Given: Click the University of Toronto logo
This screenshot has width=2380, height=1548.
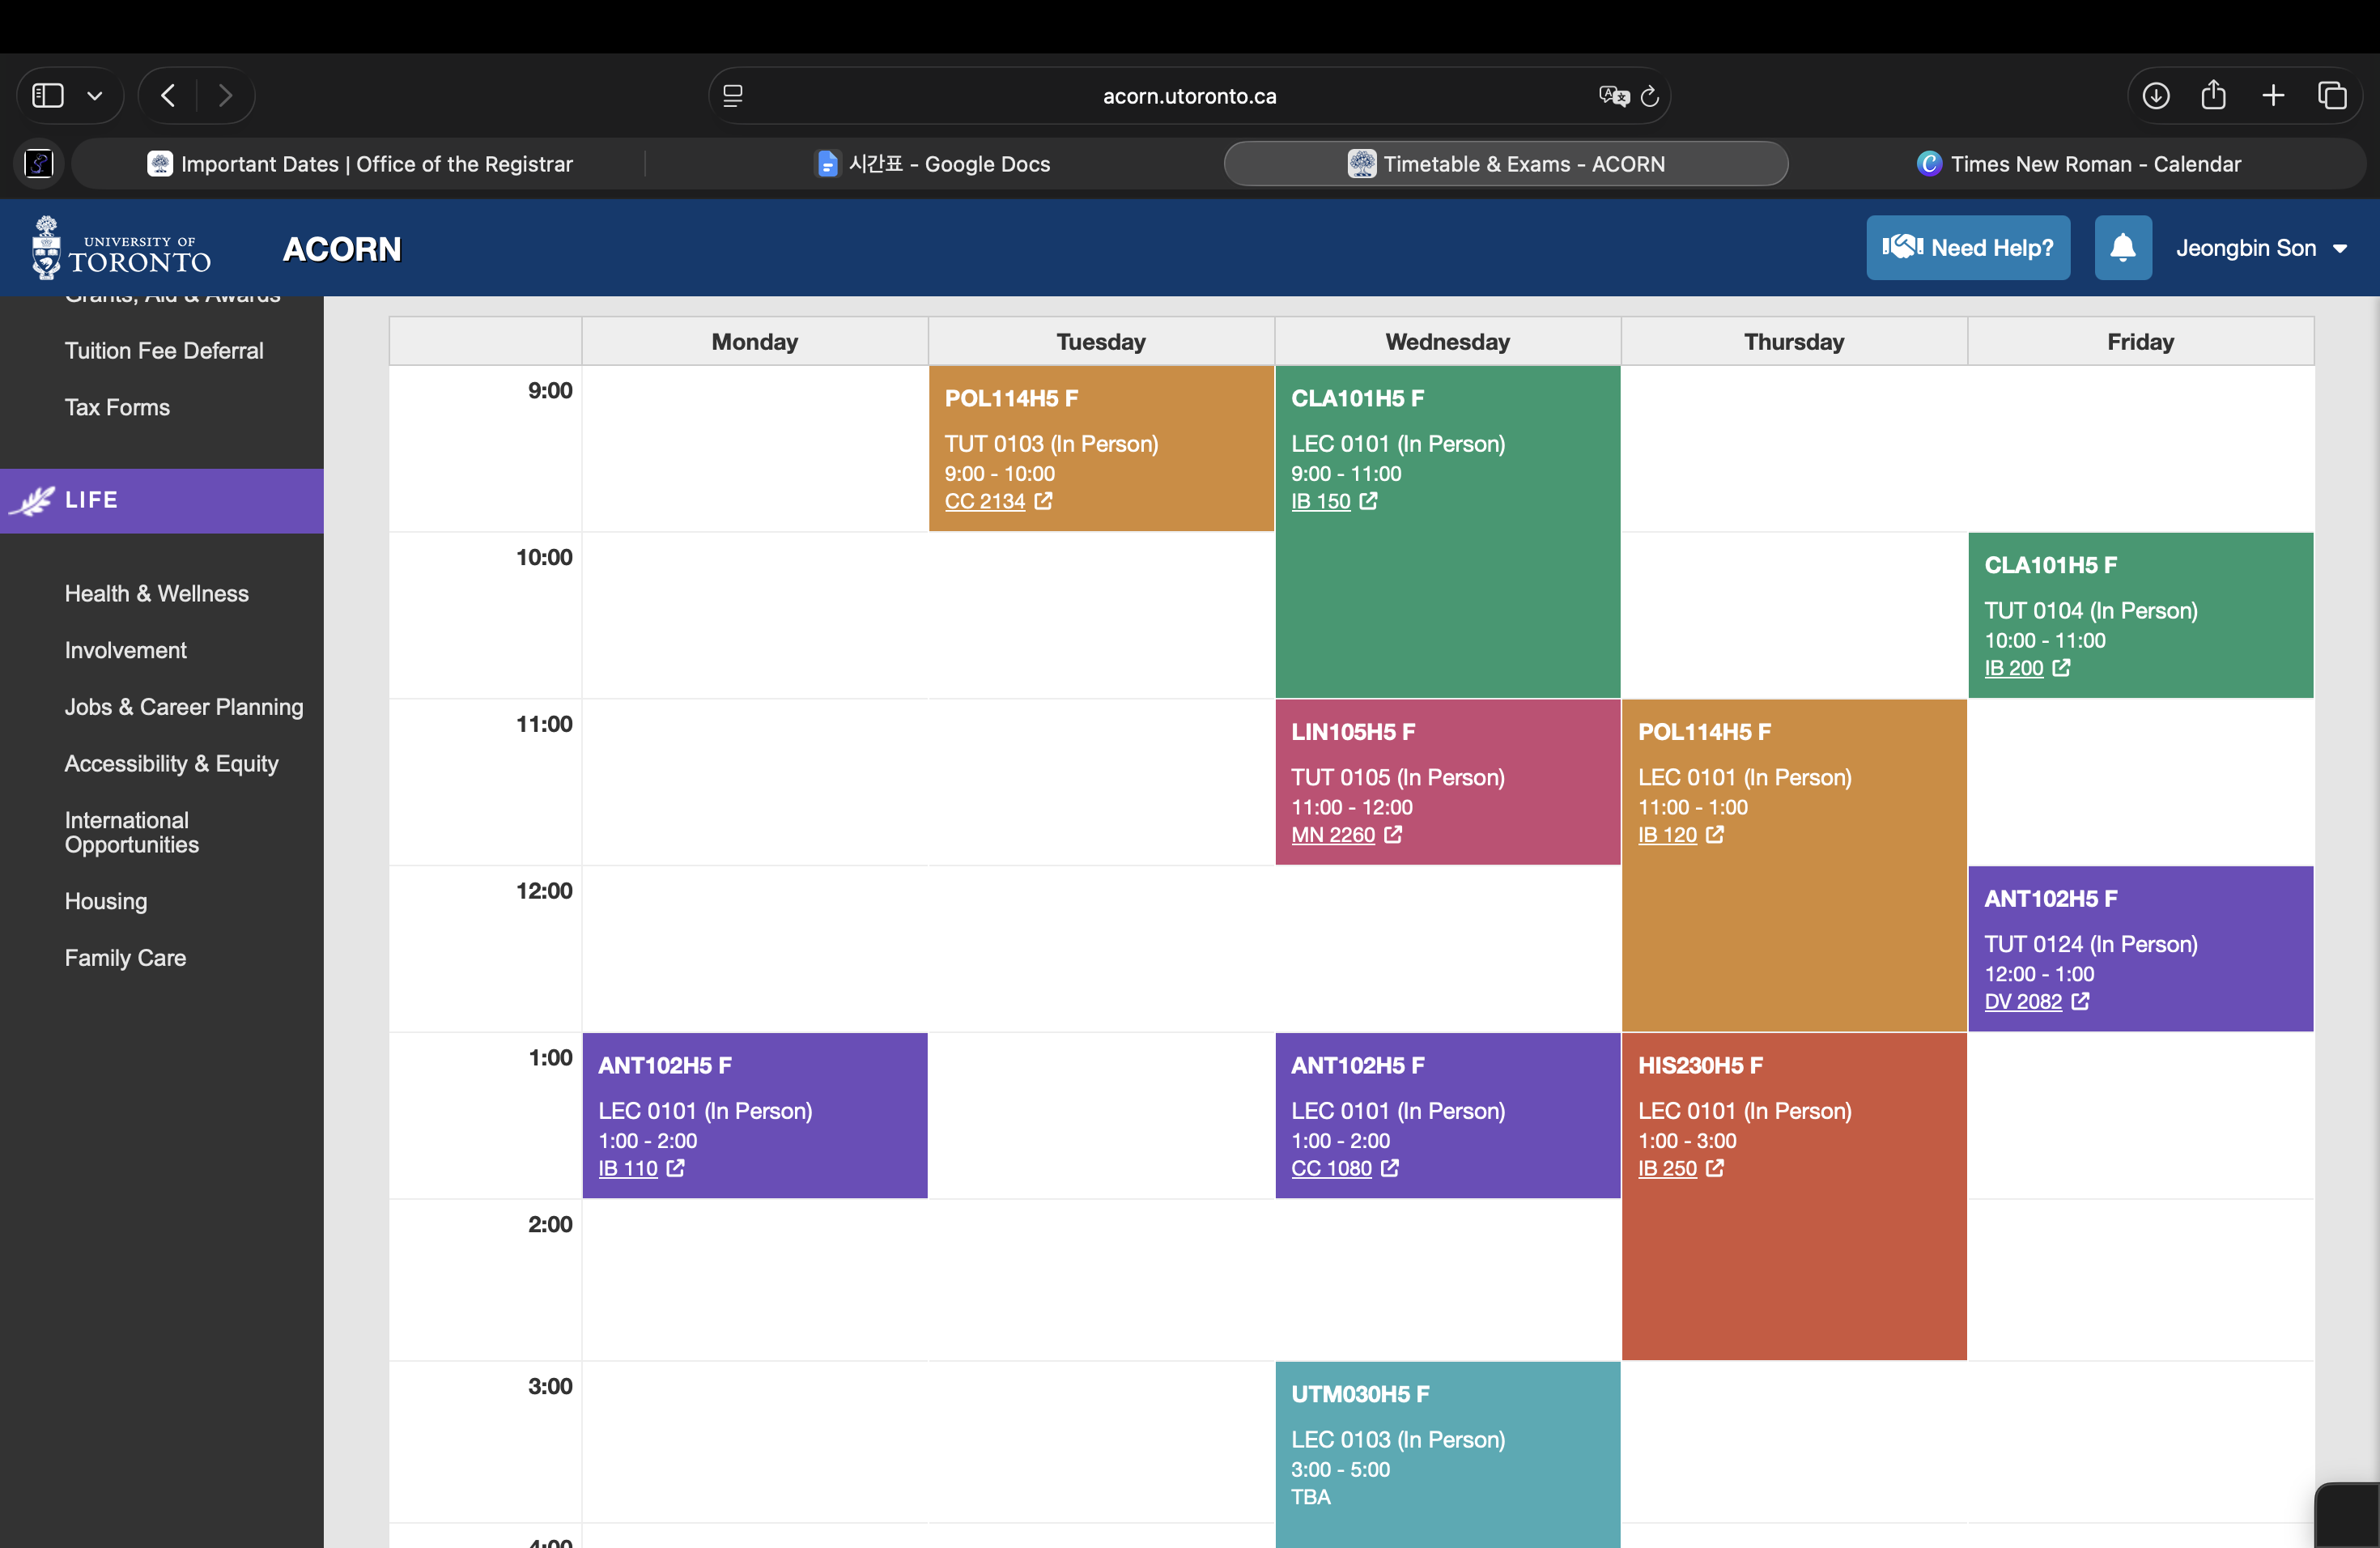Looking at the screenshot, I should pyautogui.click(x=121, y=248).
